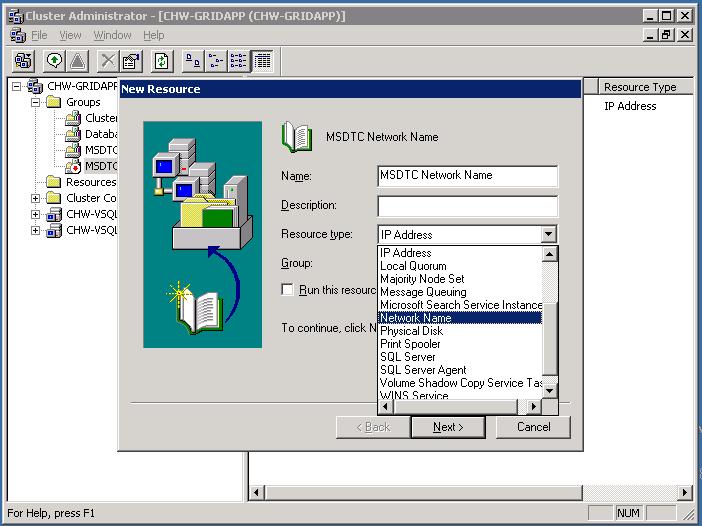Click dropdown list horizontal scroll right arrow

534,406
